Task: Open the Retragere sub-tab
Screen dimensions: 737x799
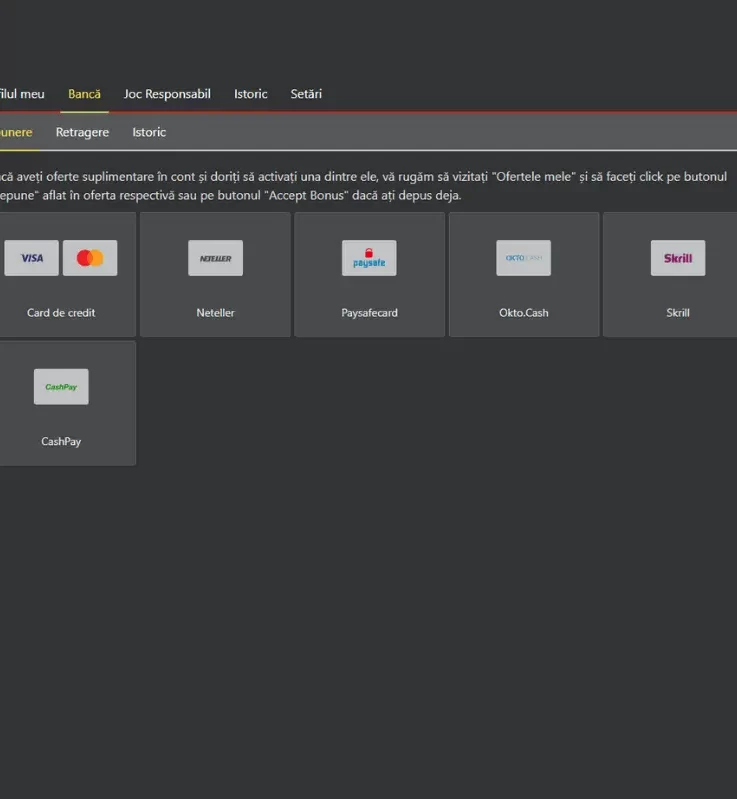Action: click(82, 132)
